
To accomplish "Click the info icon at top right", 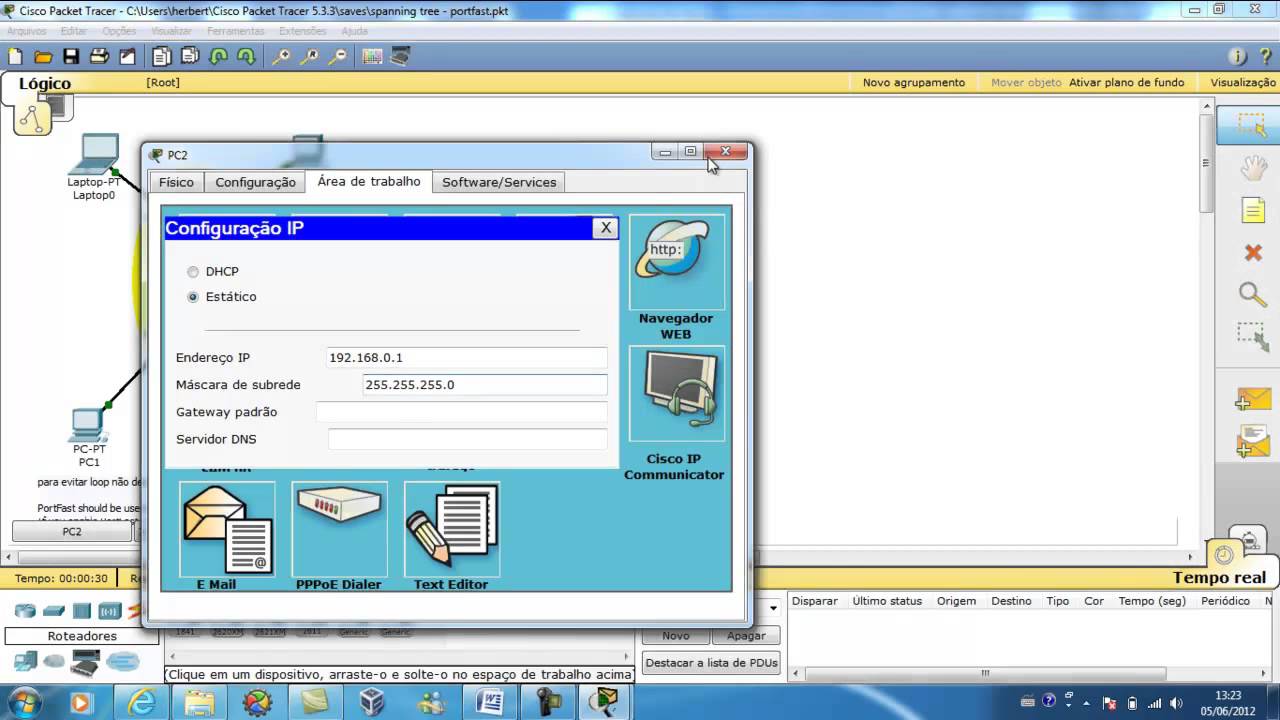I will 1237,57.
